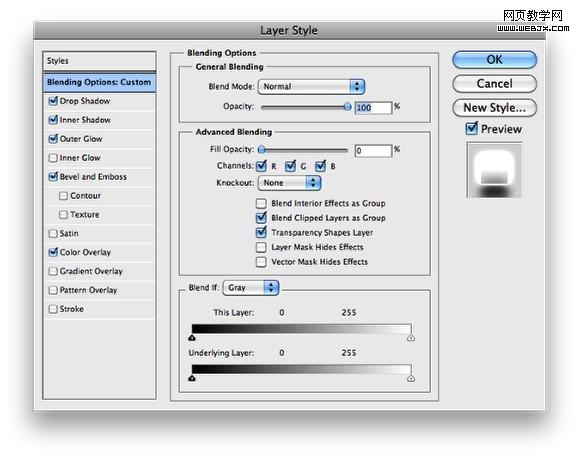This screenshot has height=458, width=580.
Task: Click the Pattern Overlay label
Action: 88,290
